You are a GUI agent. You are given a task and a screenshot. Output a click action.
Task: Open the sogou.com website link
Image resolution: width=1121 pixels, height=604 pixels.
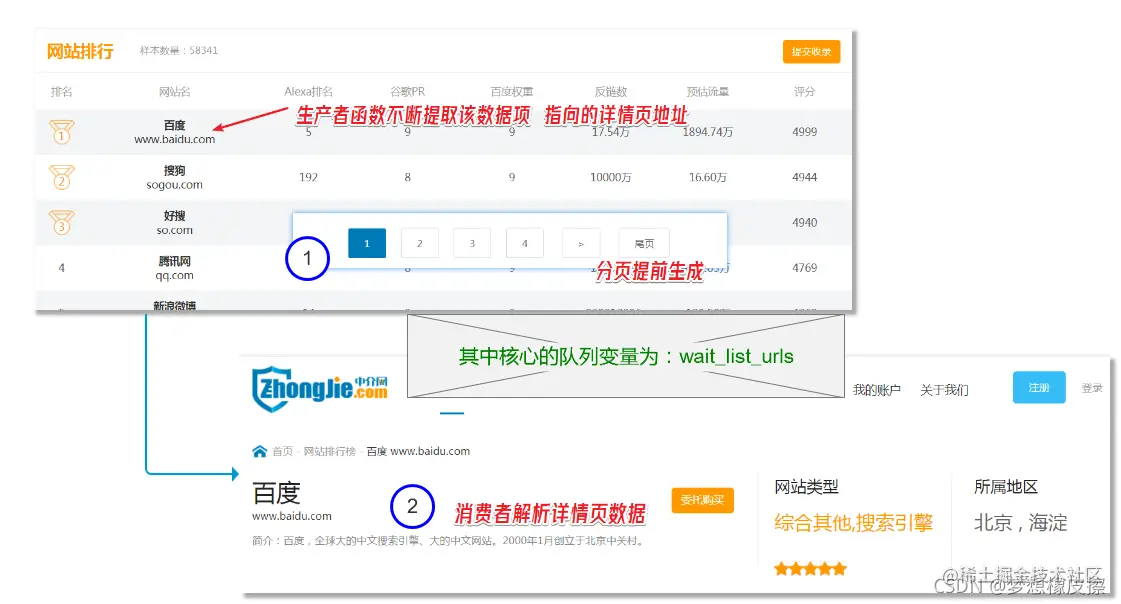175,184
